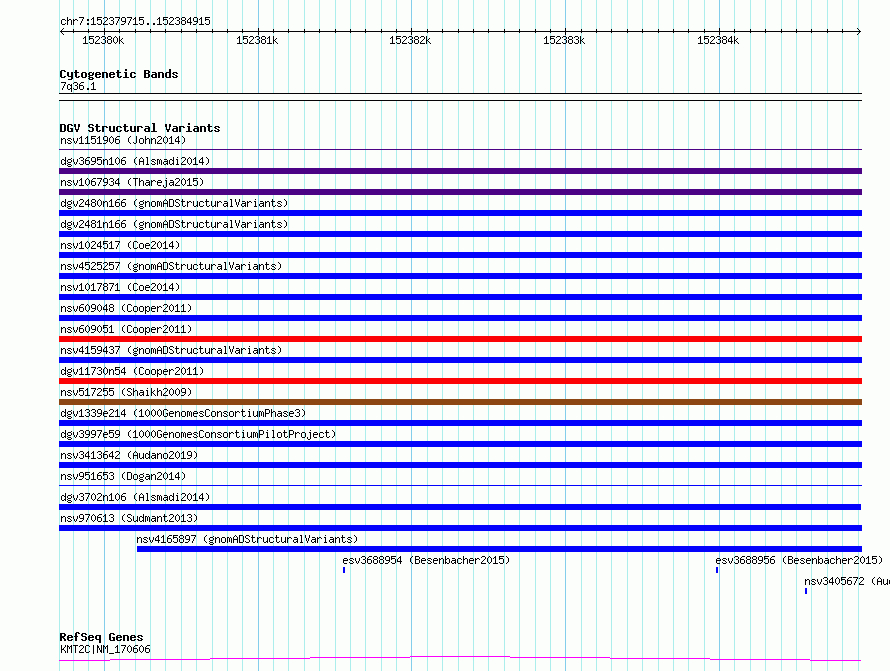Click the DGV Structural Variants track title
890x671 pixels.
click(x=140, y=128)
